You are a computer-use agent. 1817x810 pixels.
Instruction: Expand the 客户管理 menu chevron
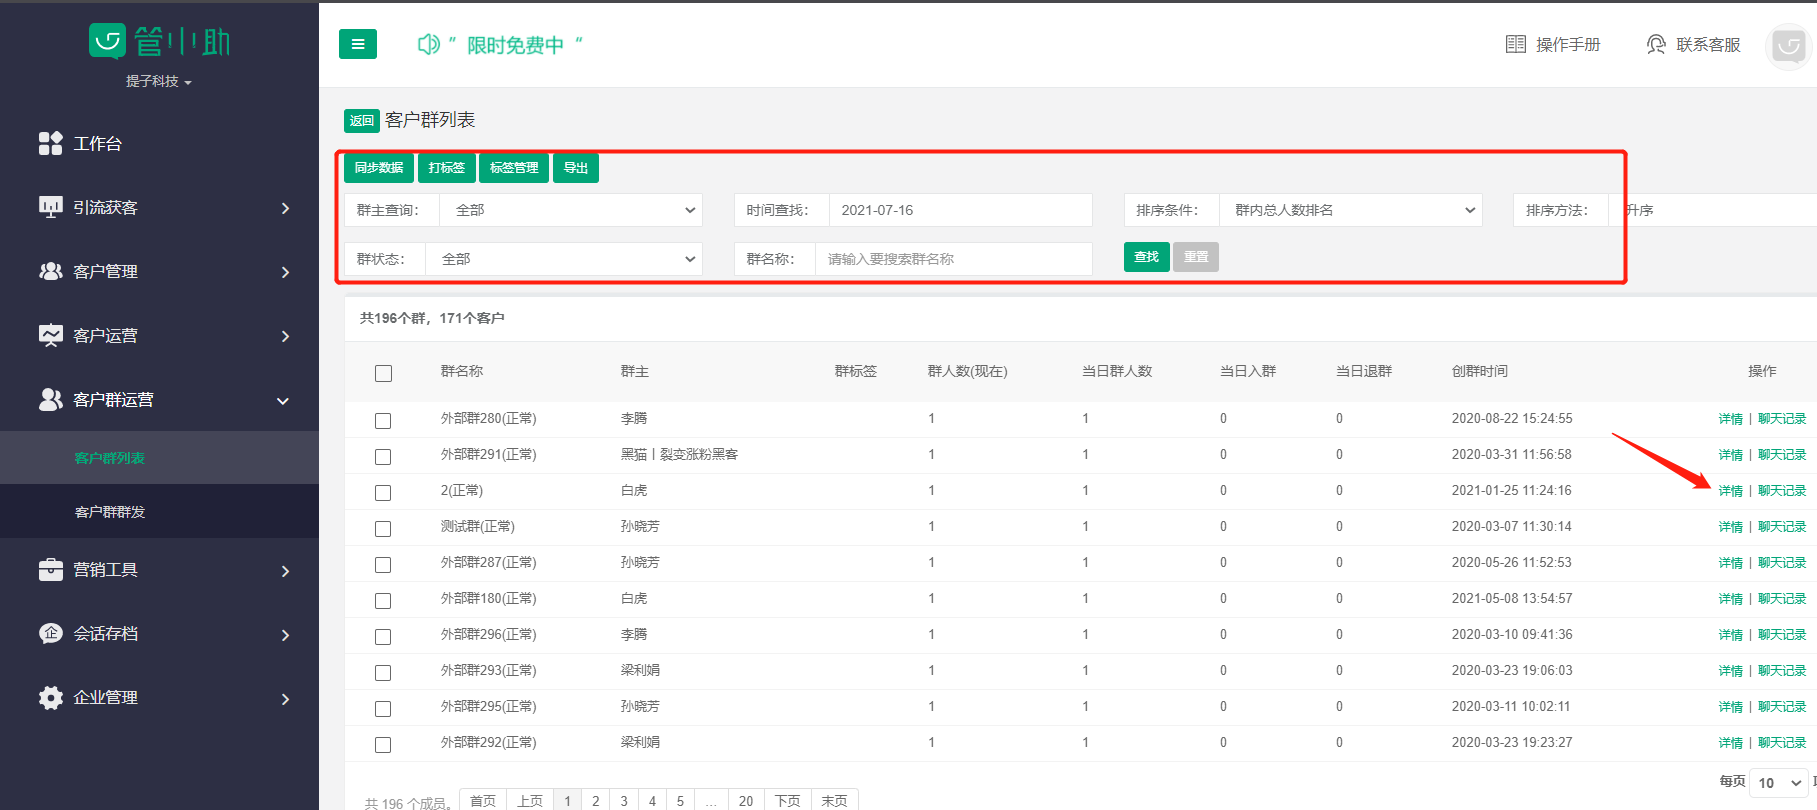(285, 272)
